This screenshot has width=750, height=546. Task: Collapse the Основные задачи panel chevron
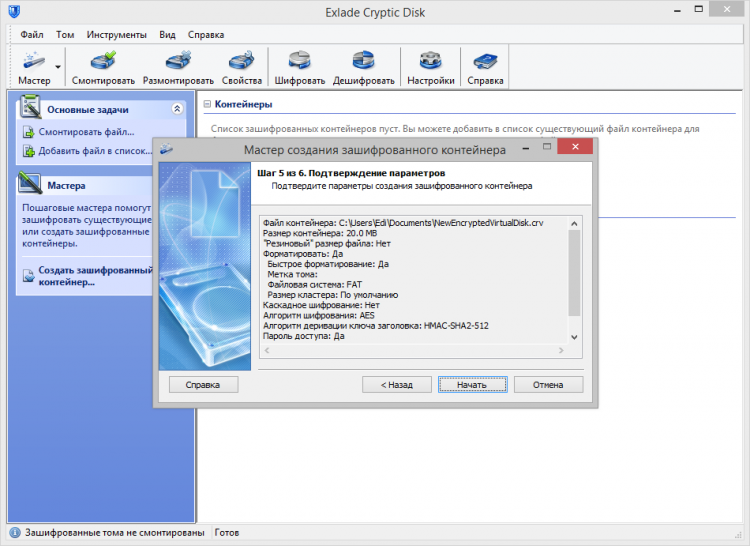[177, 109]
